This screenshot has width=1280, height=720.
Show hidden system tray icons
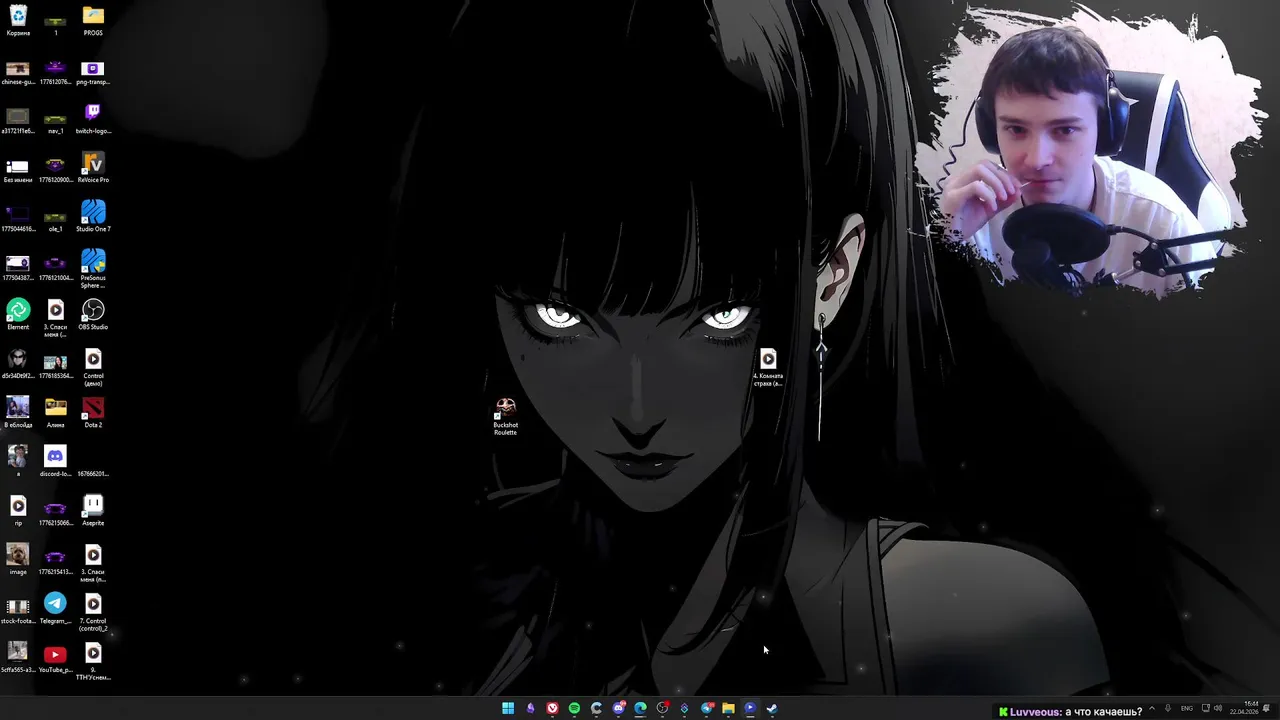pyautogui.click(x=1151, y=709)
